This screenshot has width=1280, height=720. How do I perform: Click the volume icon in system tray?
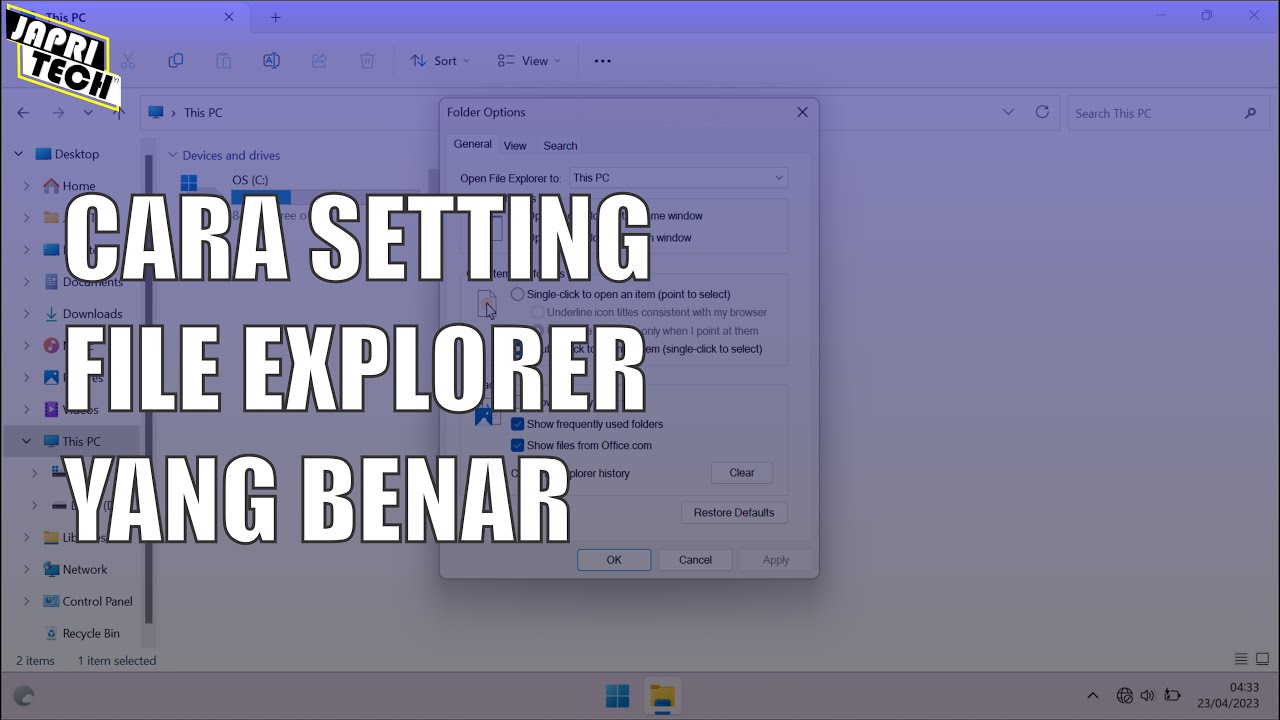[x=1147, y=695]
